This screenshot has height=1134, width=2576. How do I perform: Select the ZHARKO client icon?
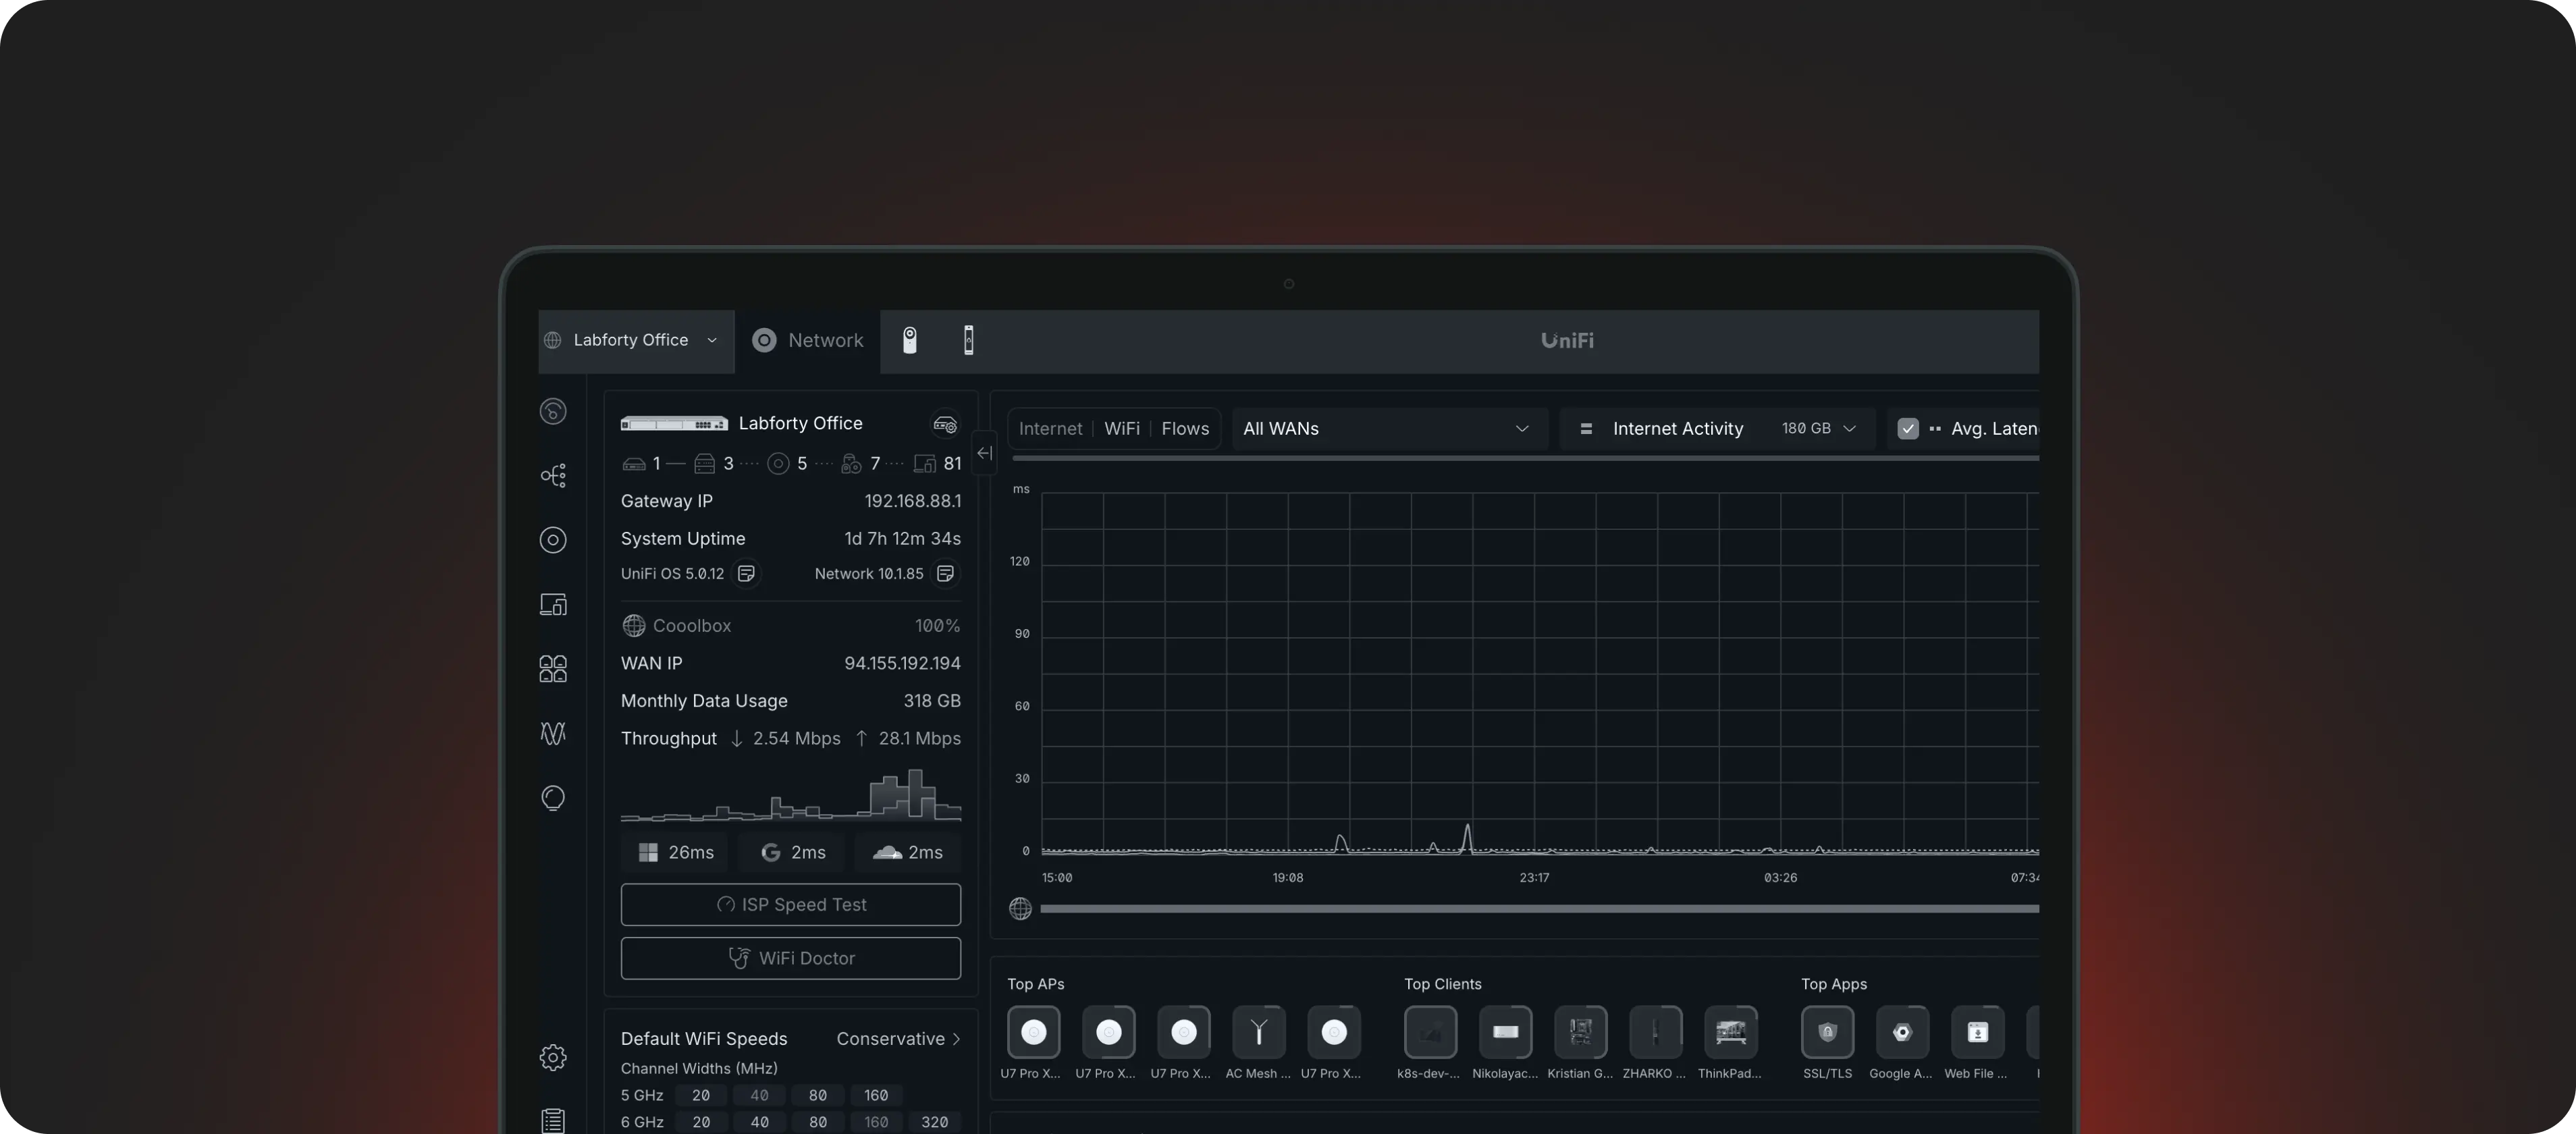tap(1655, 1032)
